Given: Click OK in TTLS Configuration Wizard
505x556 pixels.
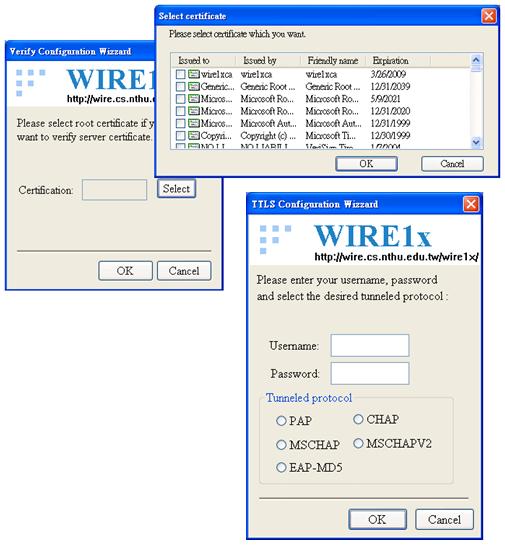Looking at the screenshot, I should tap(377, 519).
